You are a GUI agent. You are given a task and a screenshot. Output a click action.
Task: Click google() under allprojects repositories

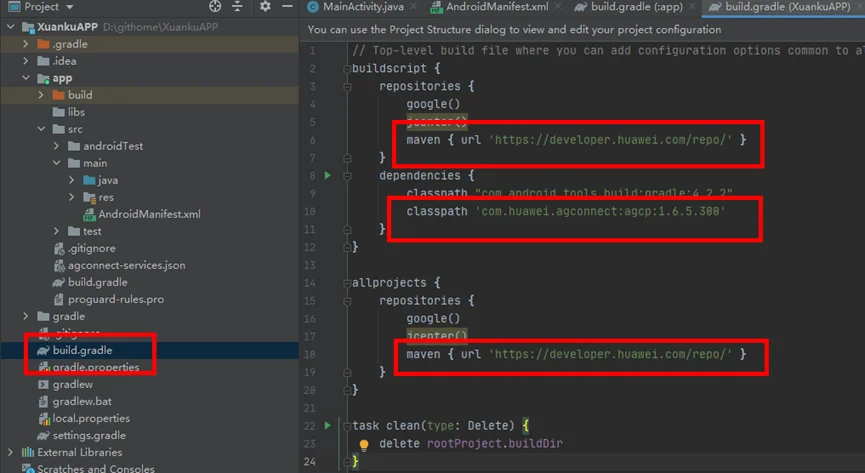point(433,318)
